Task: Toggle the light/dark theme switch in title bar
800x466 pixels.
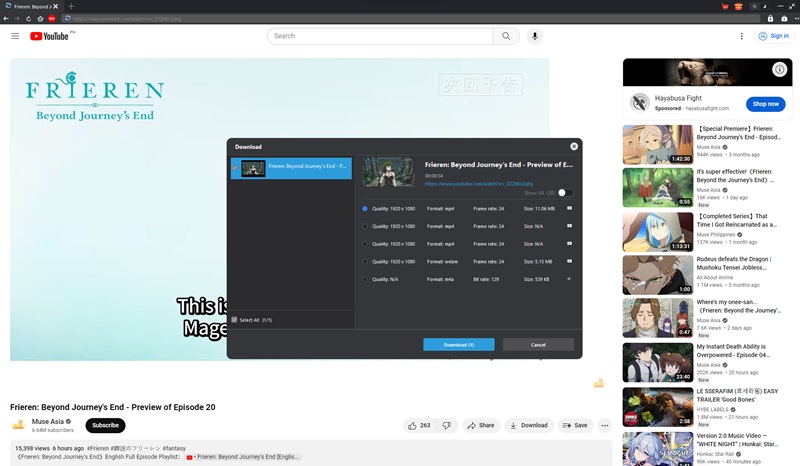Action: [x=759, y=6]
